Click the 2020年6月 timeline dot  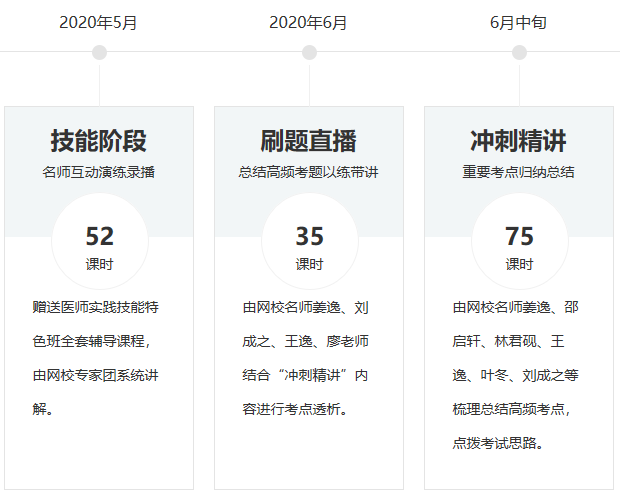point(309,52)
